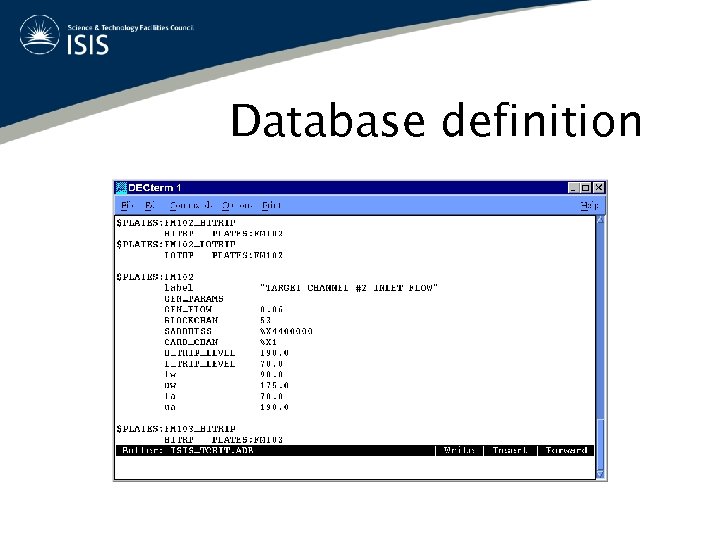Click the $PLATES:FM103_HITRIP line
The width and height of the screenshot is (720, 540).
176,429
